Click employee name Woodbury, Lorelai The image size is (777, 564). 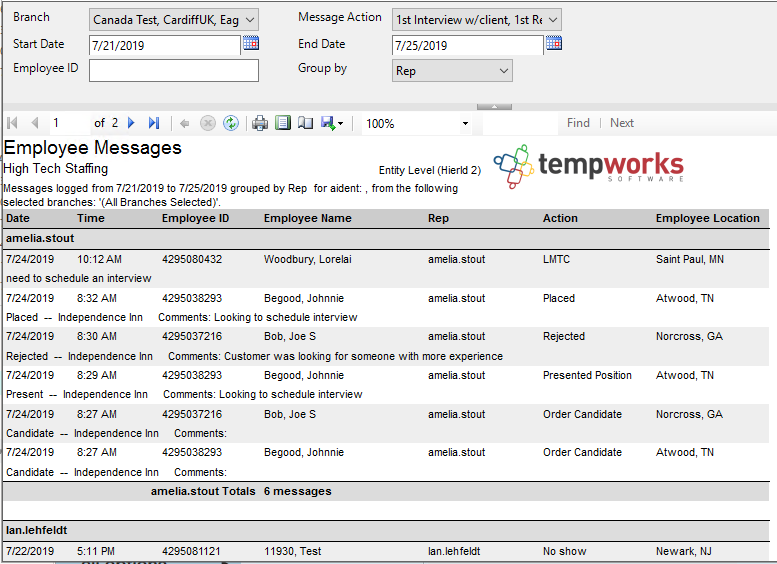[308, 259]
